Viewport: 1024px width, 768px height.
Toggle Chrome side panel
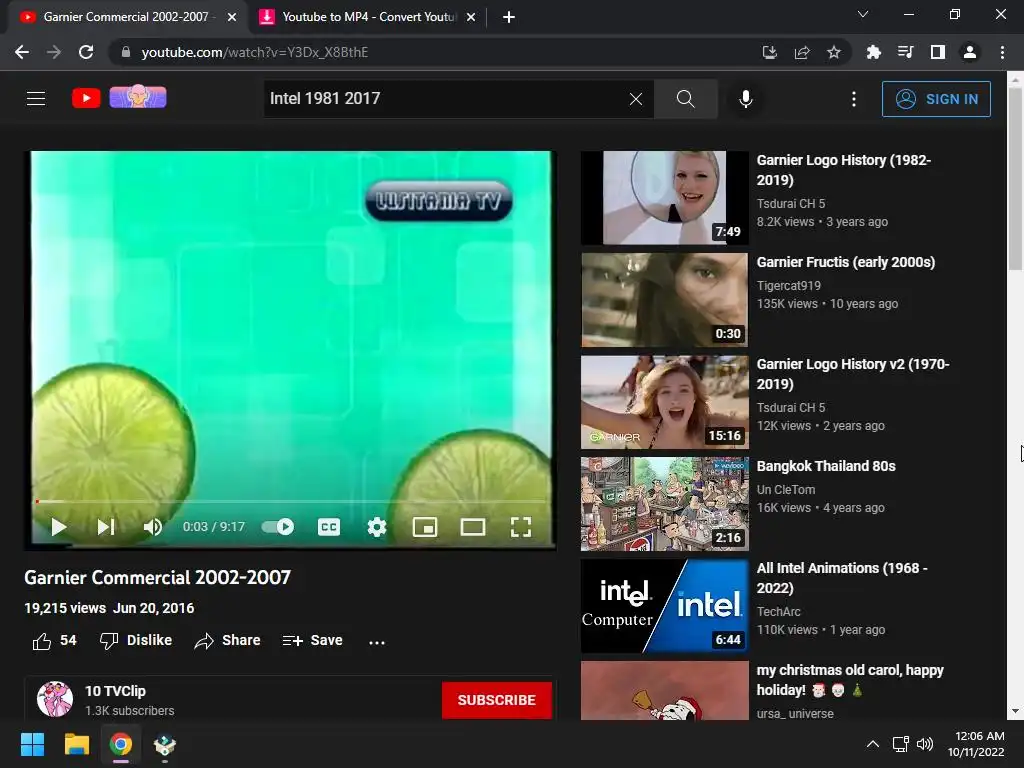[937, 52]
